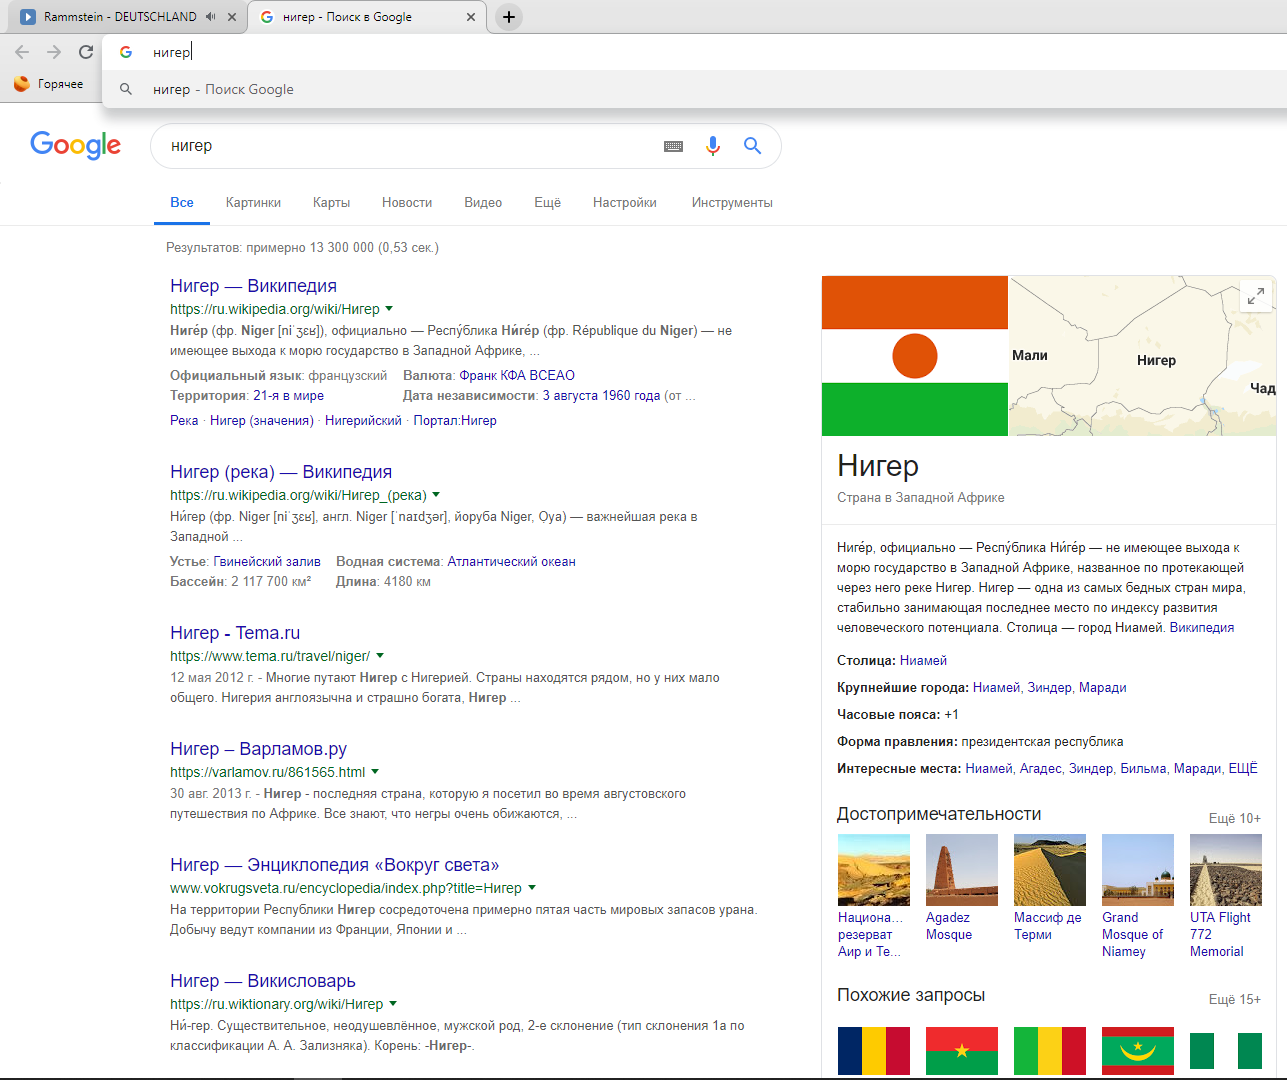The height and width of the screenshot is (1080, 1287).
Task: Show Ещё 10+ достопримечательности
Action: (x=1235, y=818)
